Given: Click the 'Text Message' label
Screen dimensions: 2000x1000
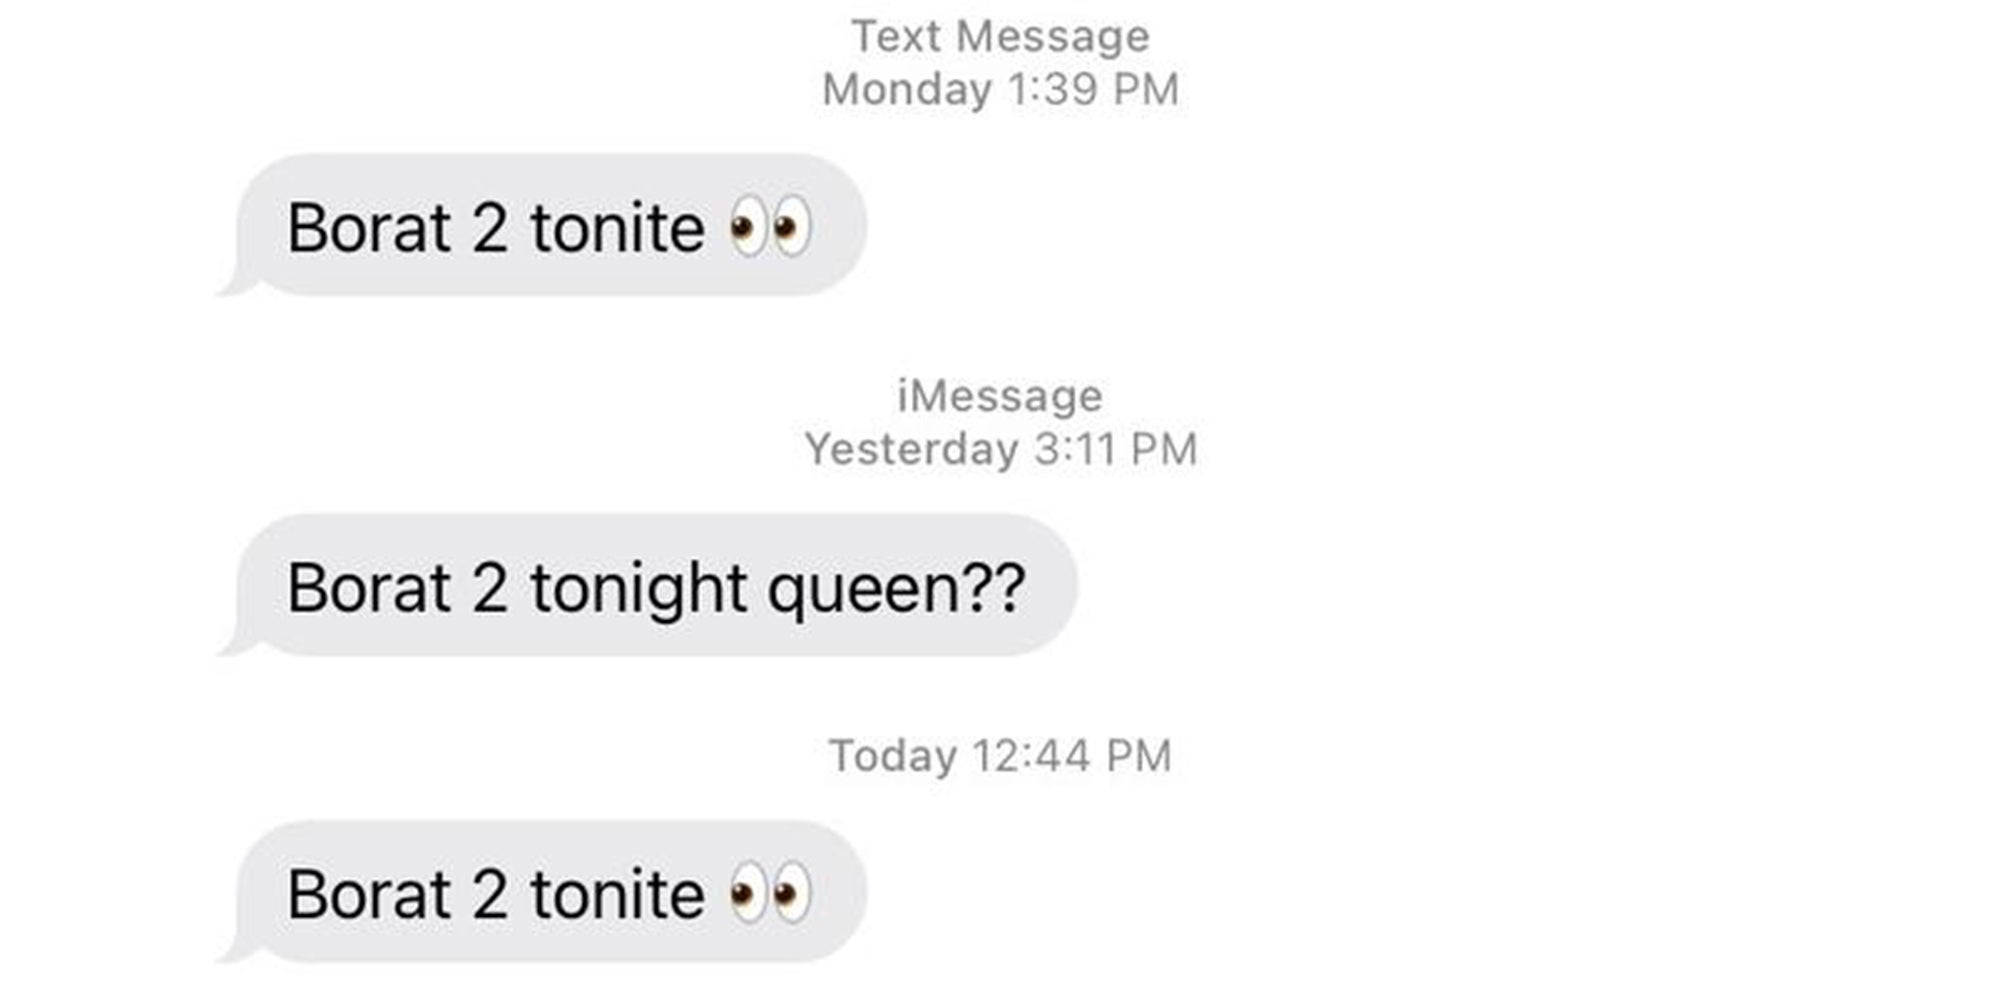Looking at the screenshot, I should pyautogui.click(x=1000, y=35).
